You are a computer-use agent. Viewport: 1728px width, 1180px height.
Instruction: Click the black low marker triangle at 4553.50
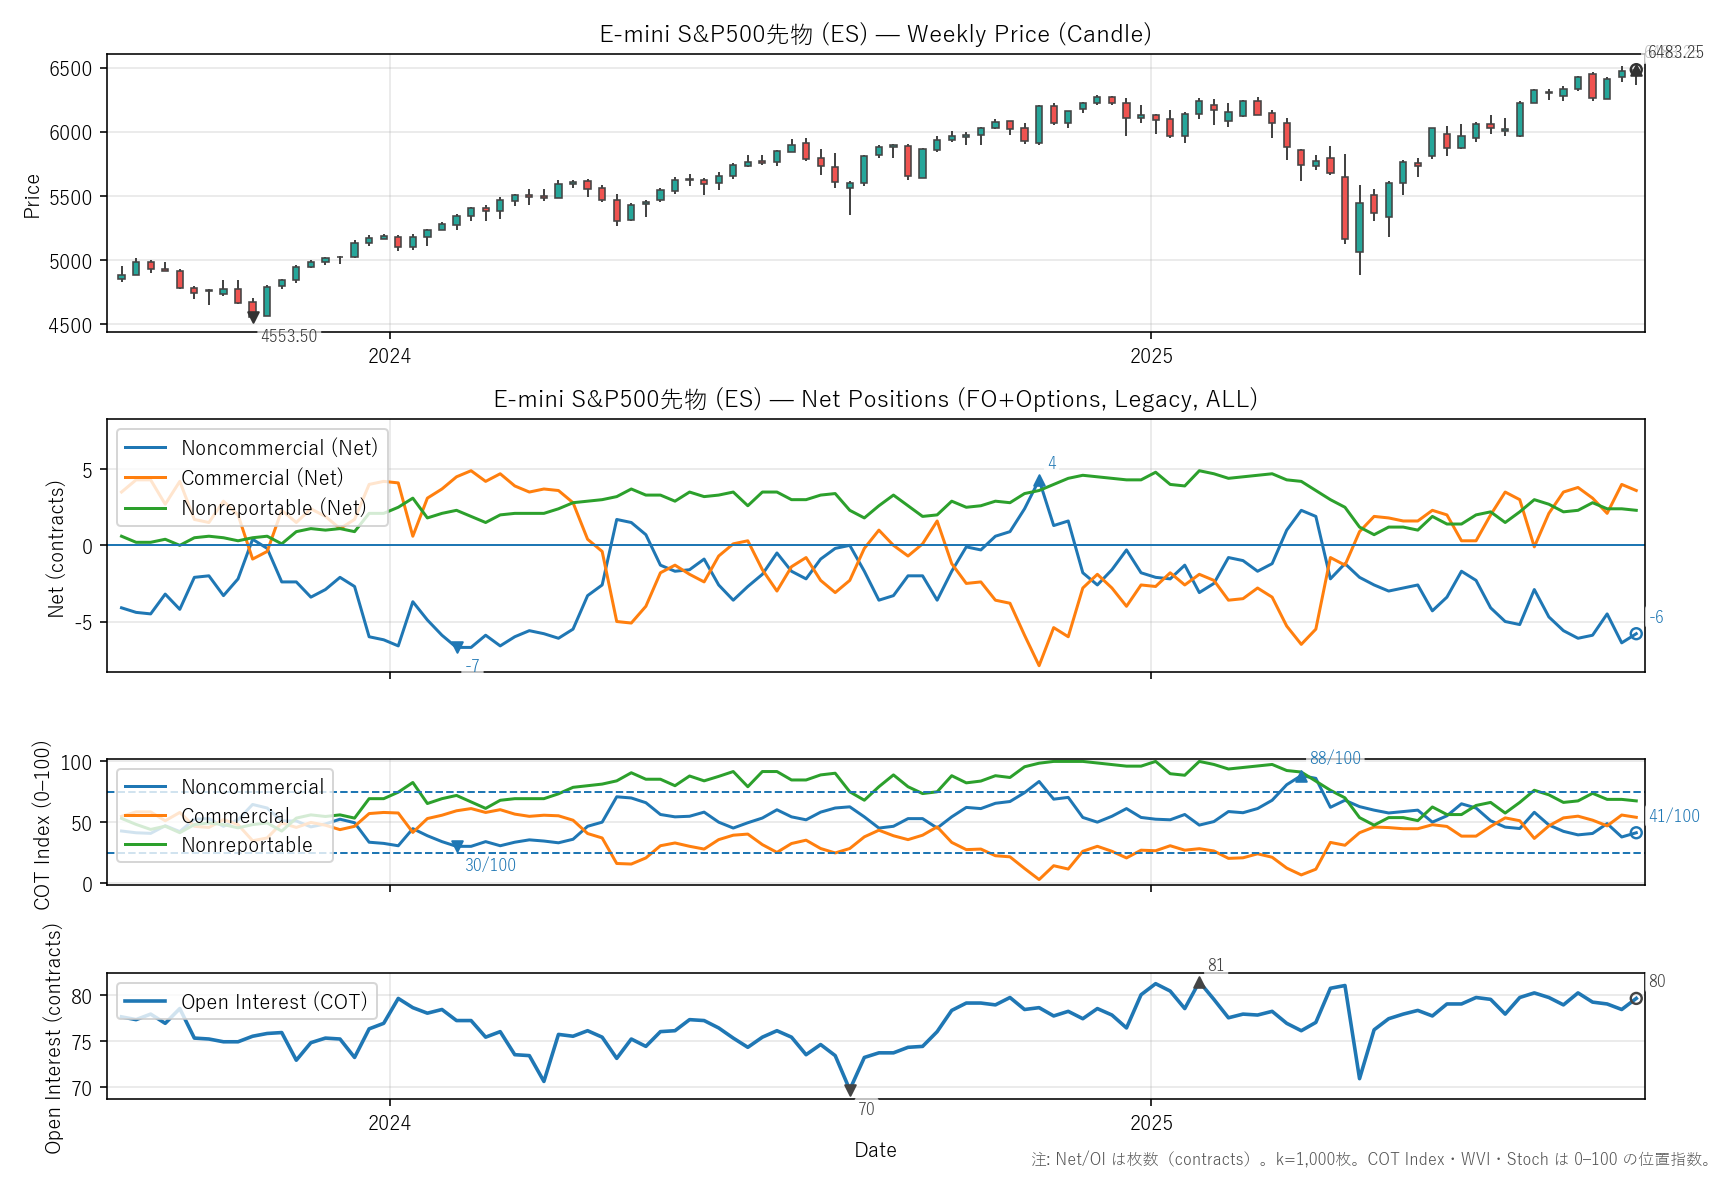coord(253,317)
